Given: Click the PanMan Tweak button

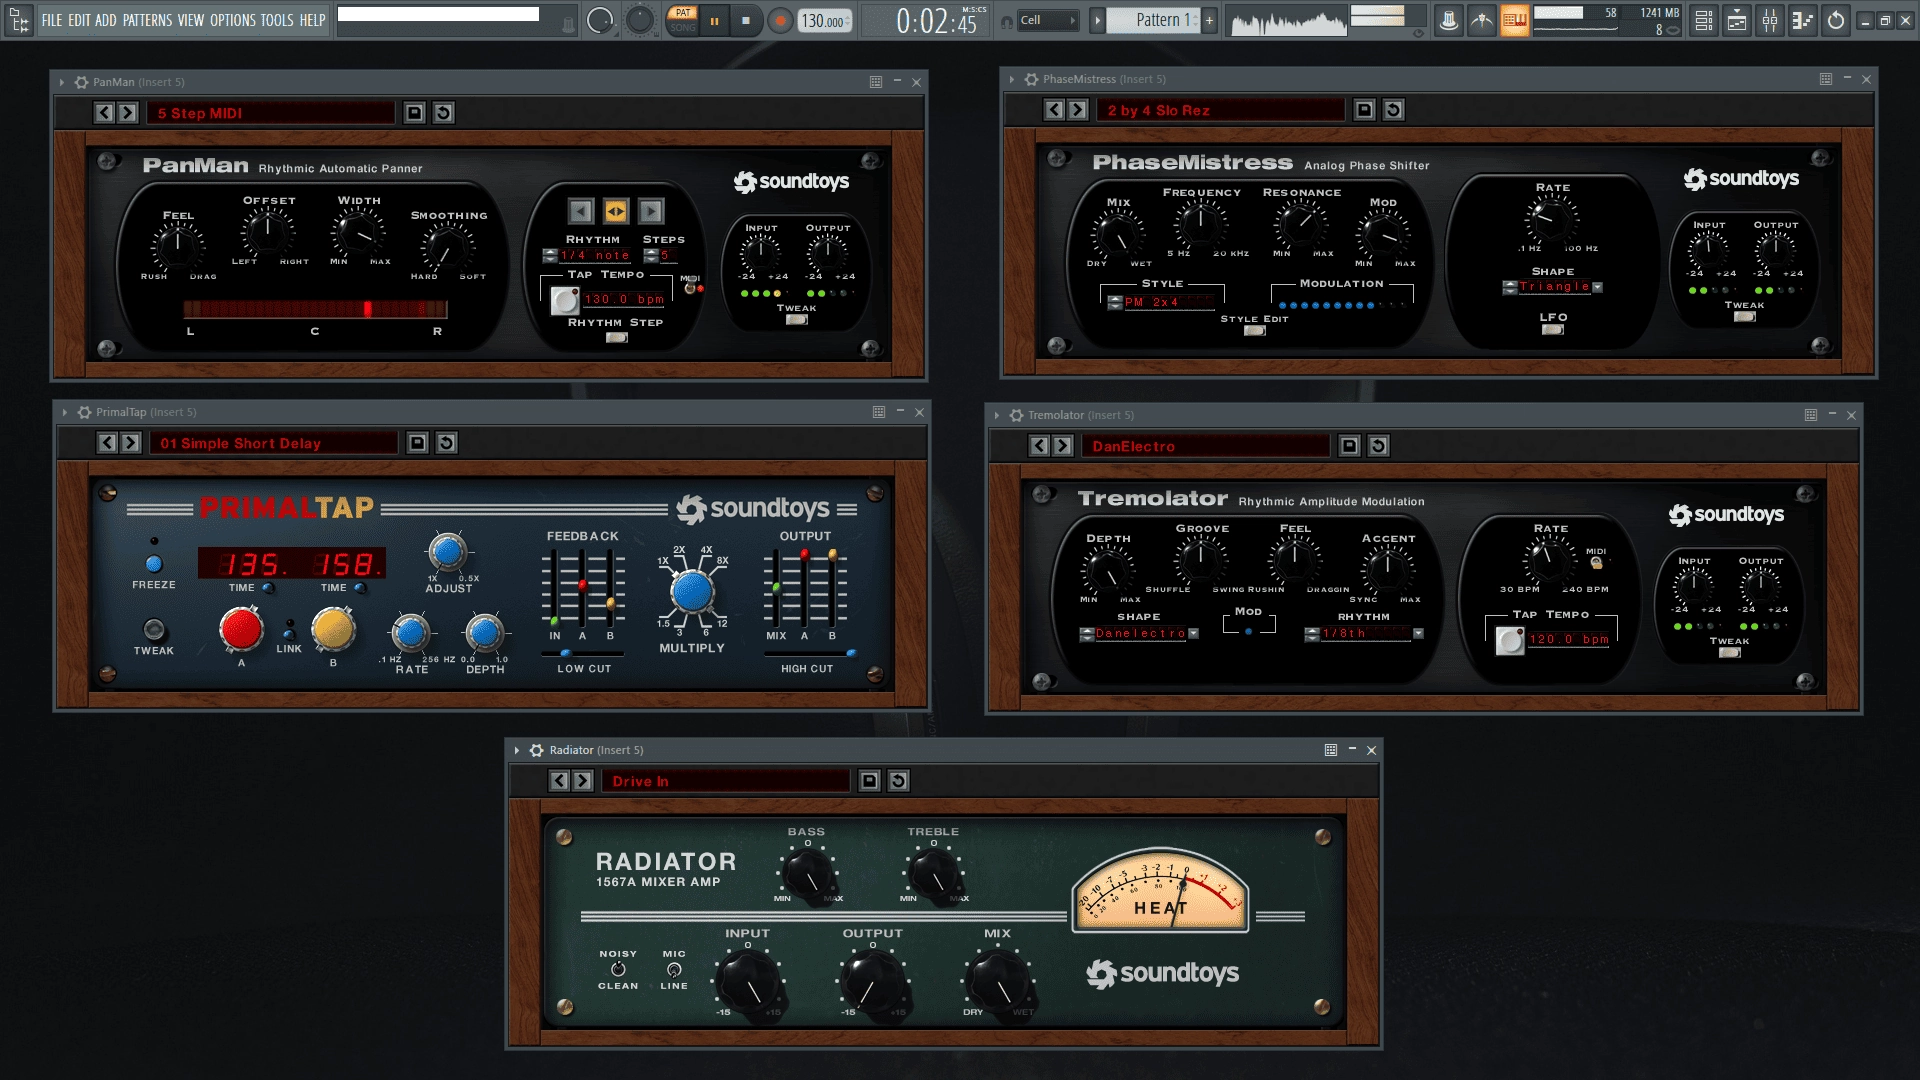Looking at the screenshot, I should (796, 320).
